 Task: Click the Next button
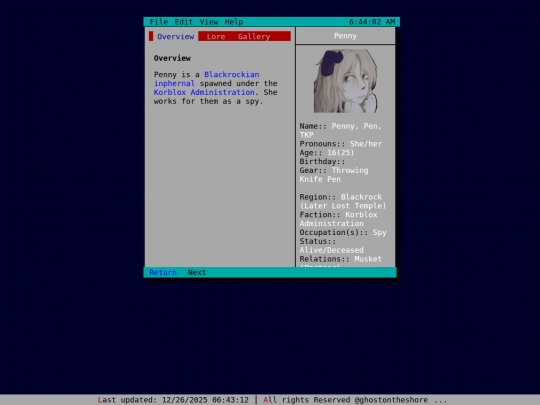tap(197, 272)
